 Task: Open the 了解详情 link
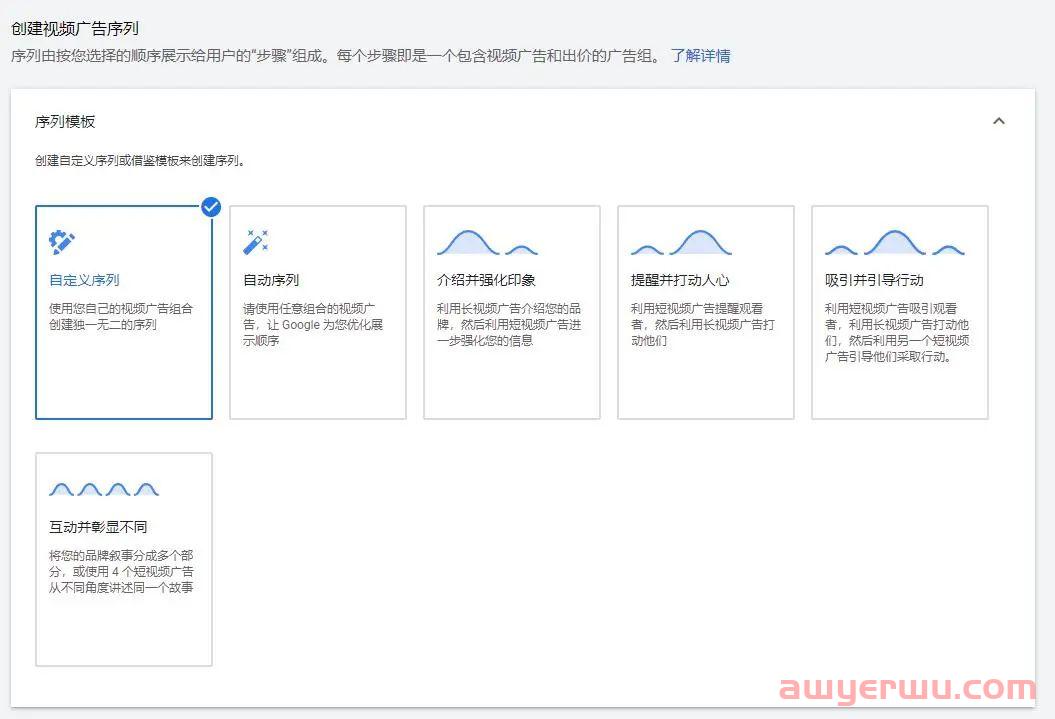700,56
